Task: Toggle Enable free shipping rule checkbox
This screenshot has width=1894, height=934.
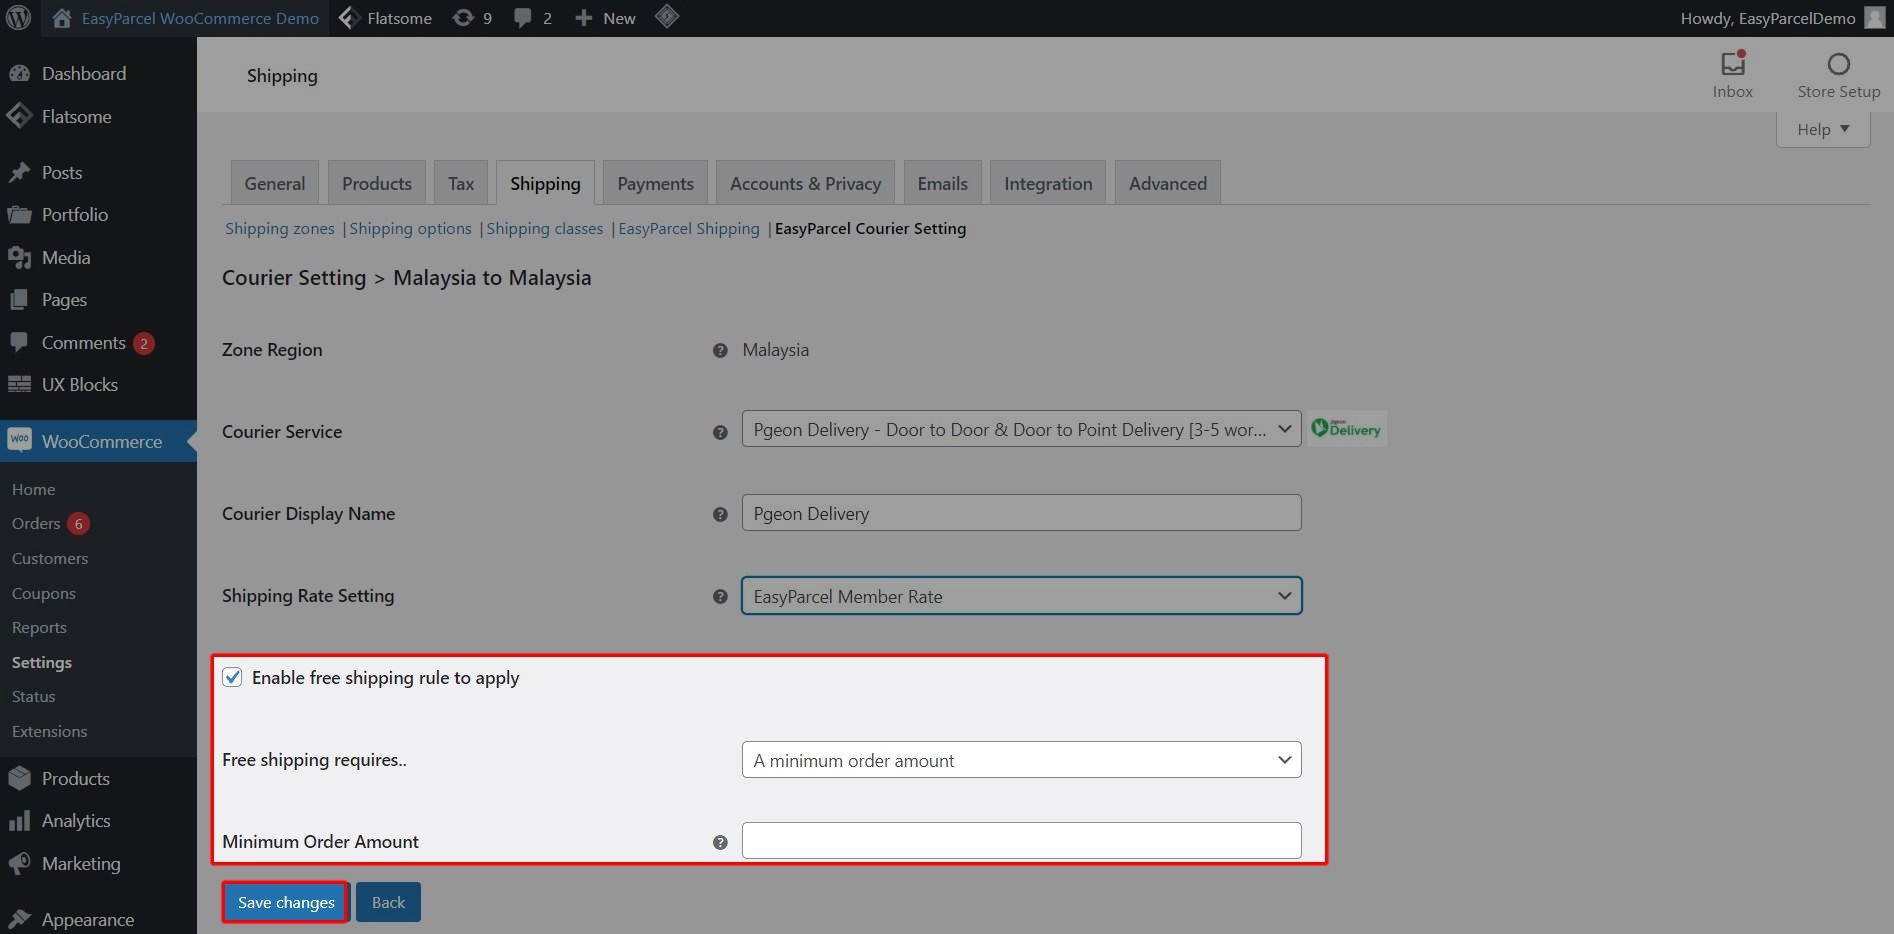Action: pyautogui.click(x=232, y=677)
